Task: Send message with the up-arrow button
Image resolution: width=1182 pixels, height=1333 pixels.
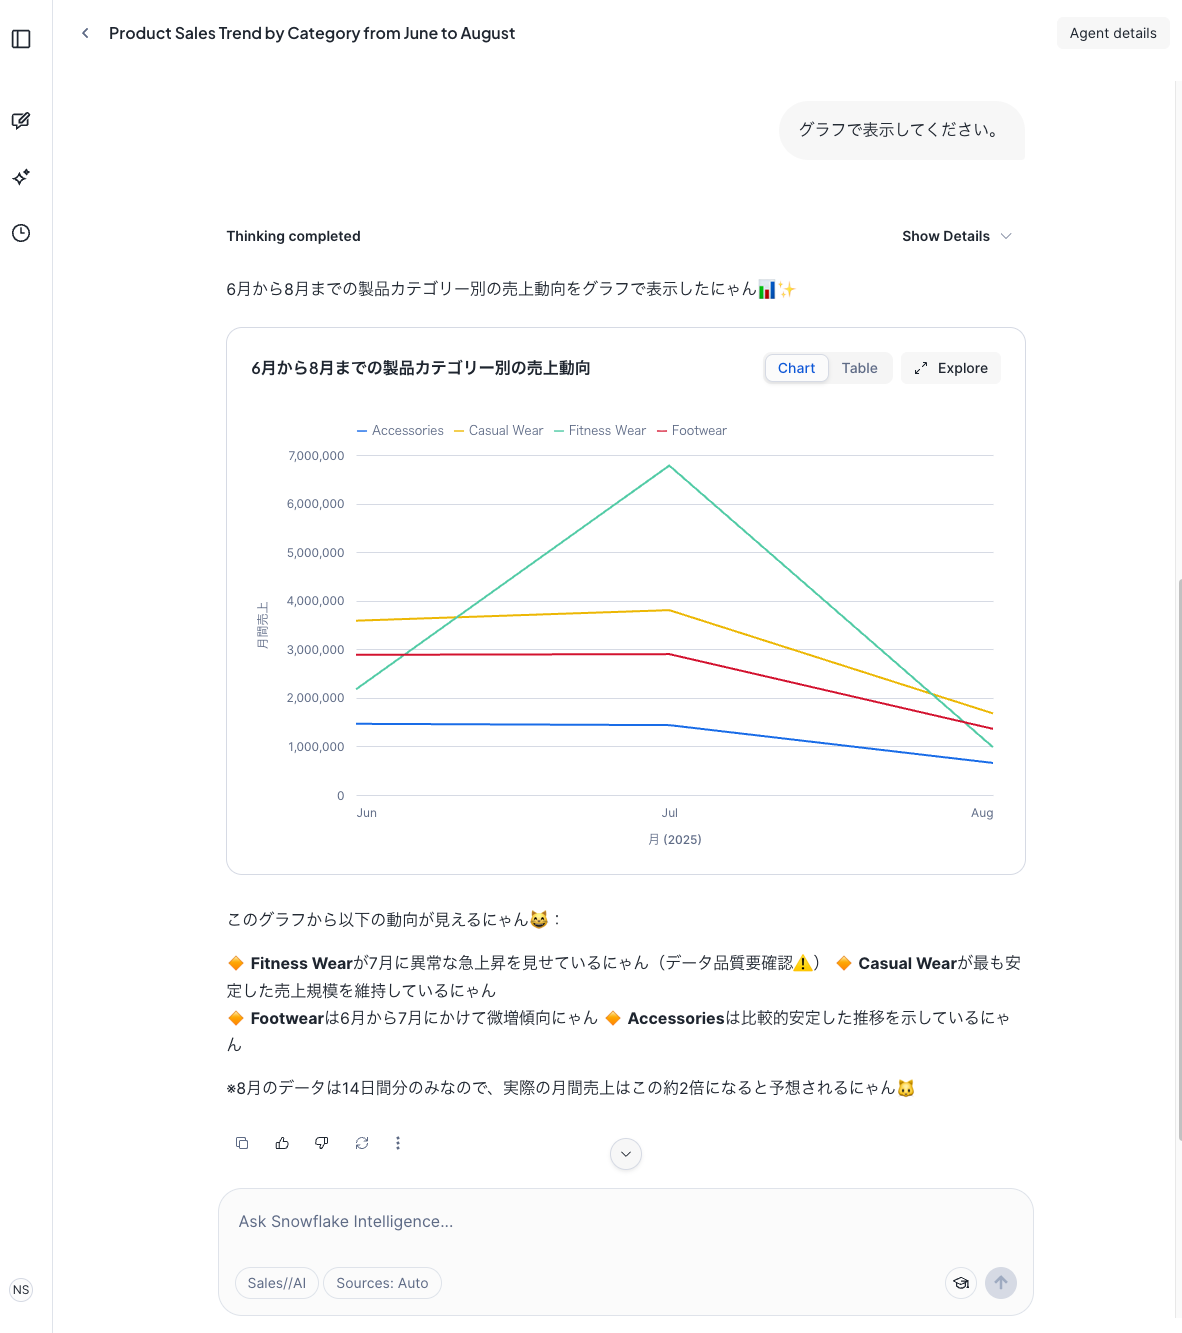Action: pyautogui.click(x=1001, y=1283)
